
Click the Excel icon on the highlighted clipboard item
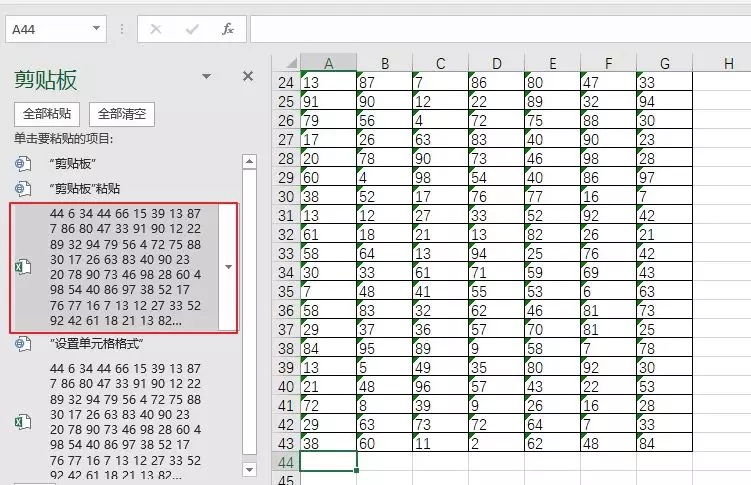coord(22,267)
